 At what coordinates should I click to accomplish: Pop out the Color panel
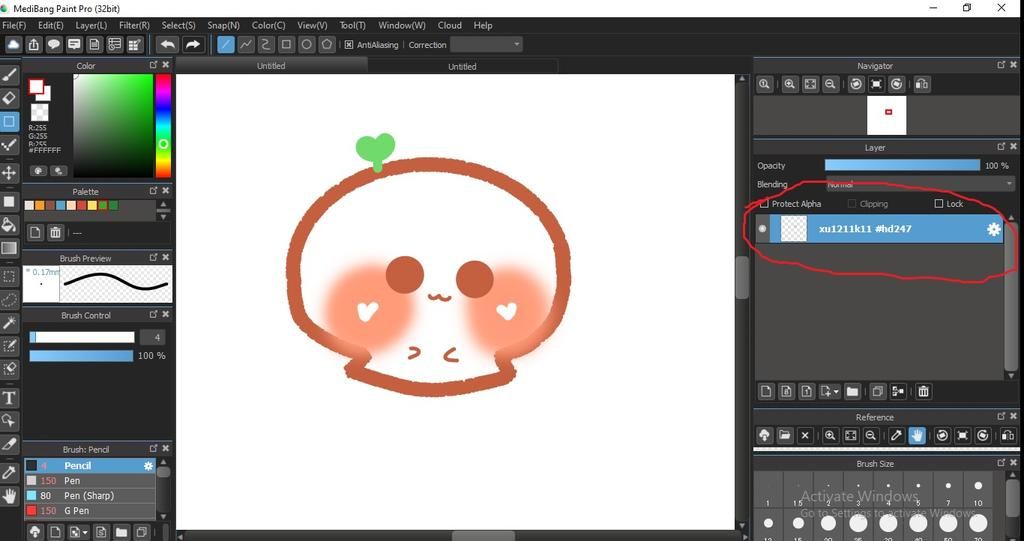click(153, 65)
